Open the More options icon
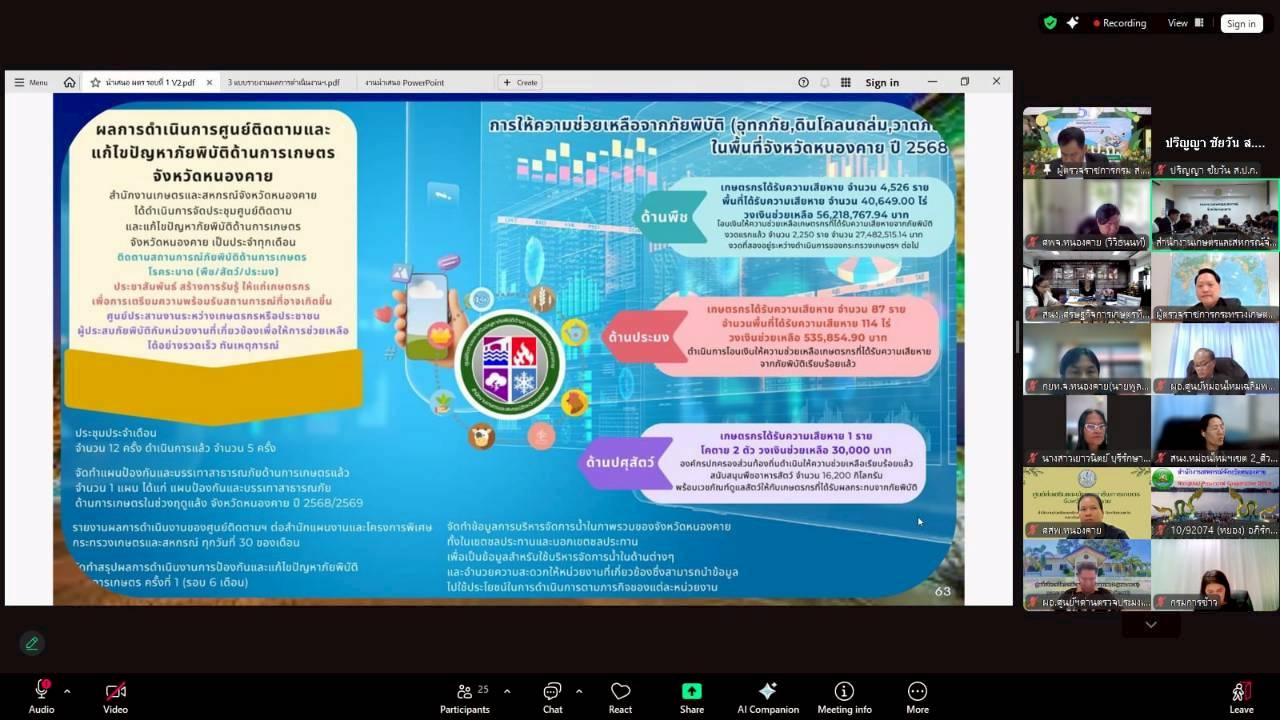1280x720 pixels. [x=917, y=692]
